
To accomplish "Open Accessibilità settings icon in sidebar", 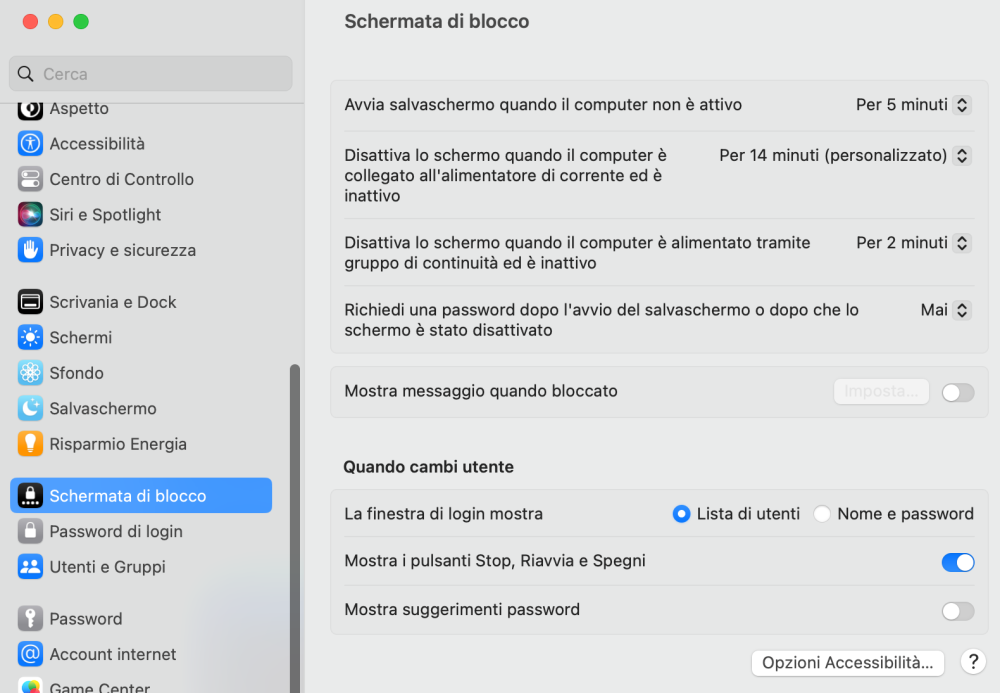I will point(30,143).
